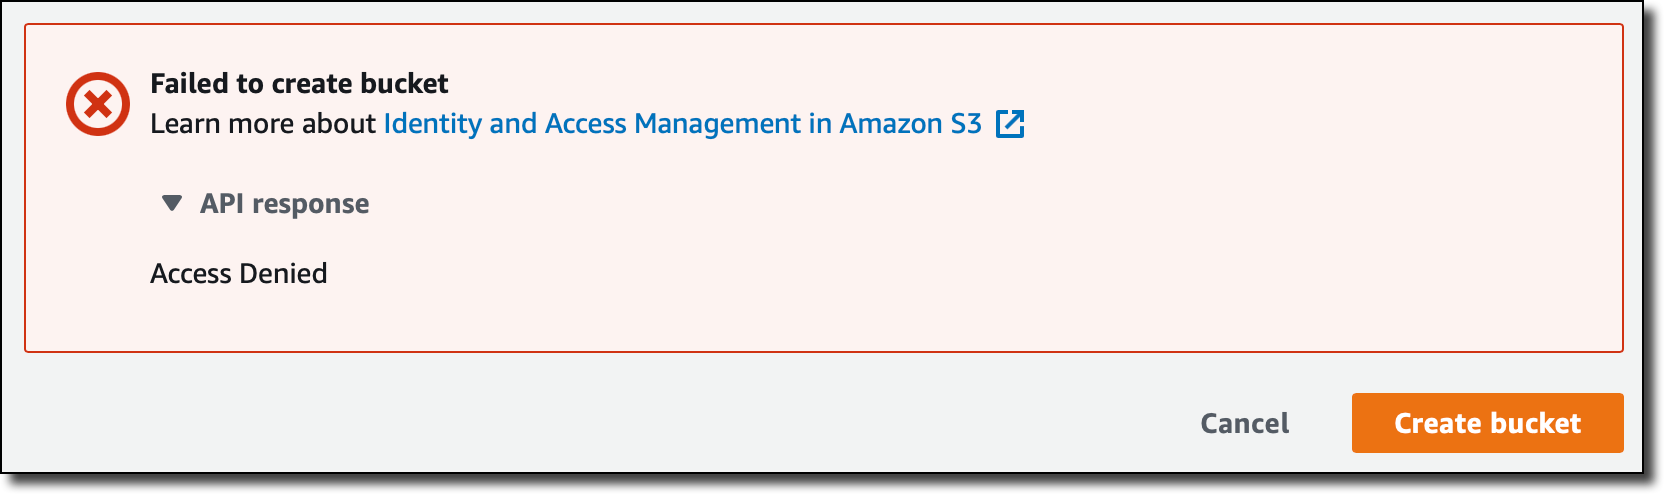Click the gray footer area left of Cancel

600,422
